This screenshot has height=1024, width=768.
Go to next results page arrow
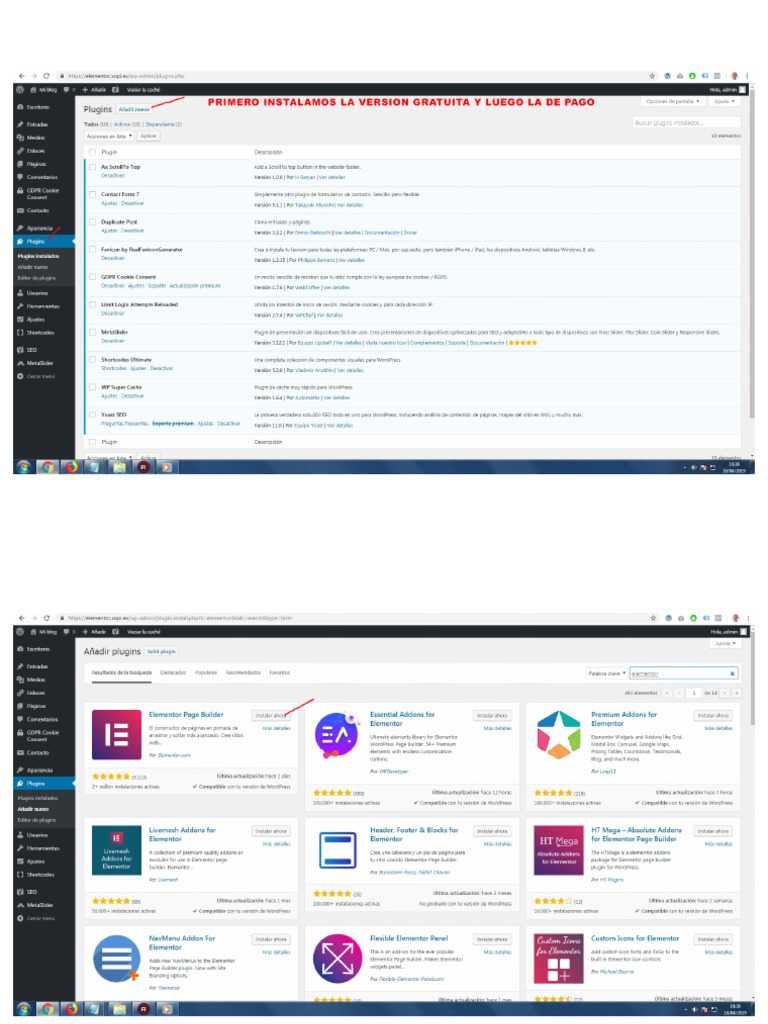tap(725, 693)
